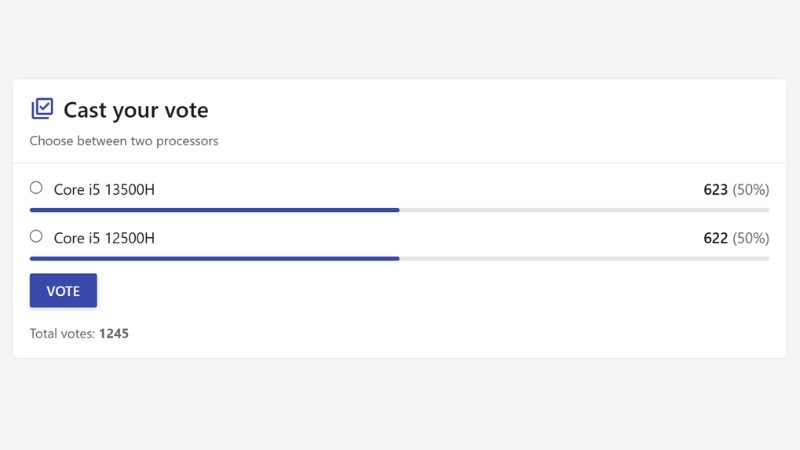Click the "Core i5 13500H" option label
800x450 pixels.
pyautogui.click(x=104, y=189)
